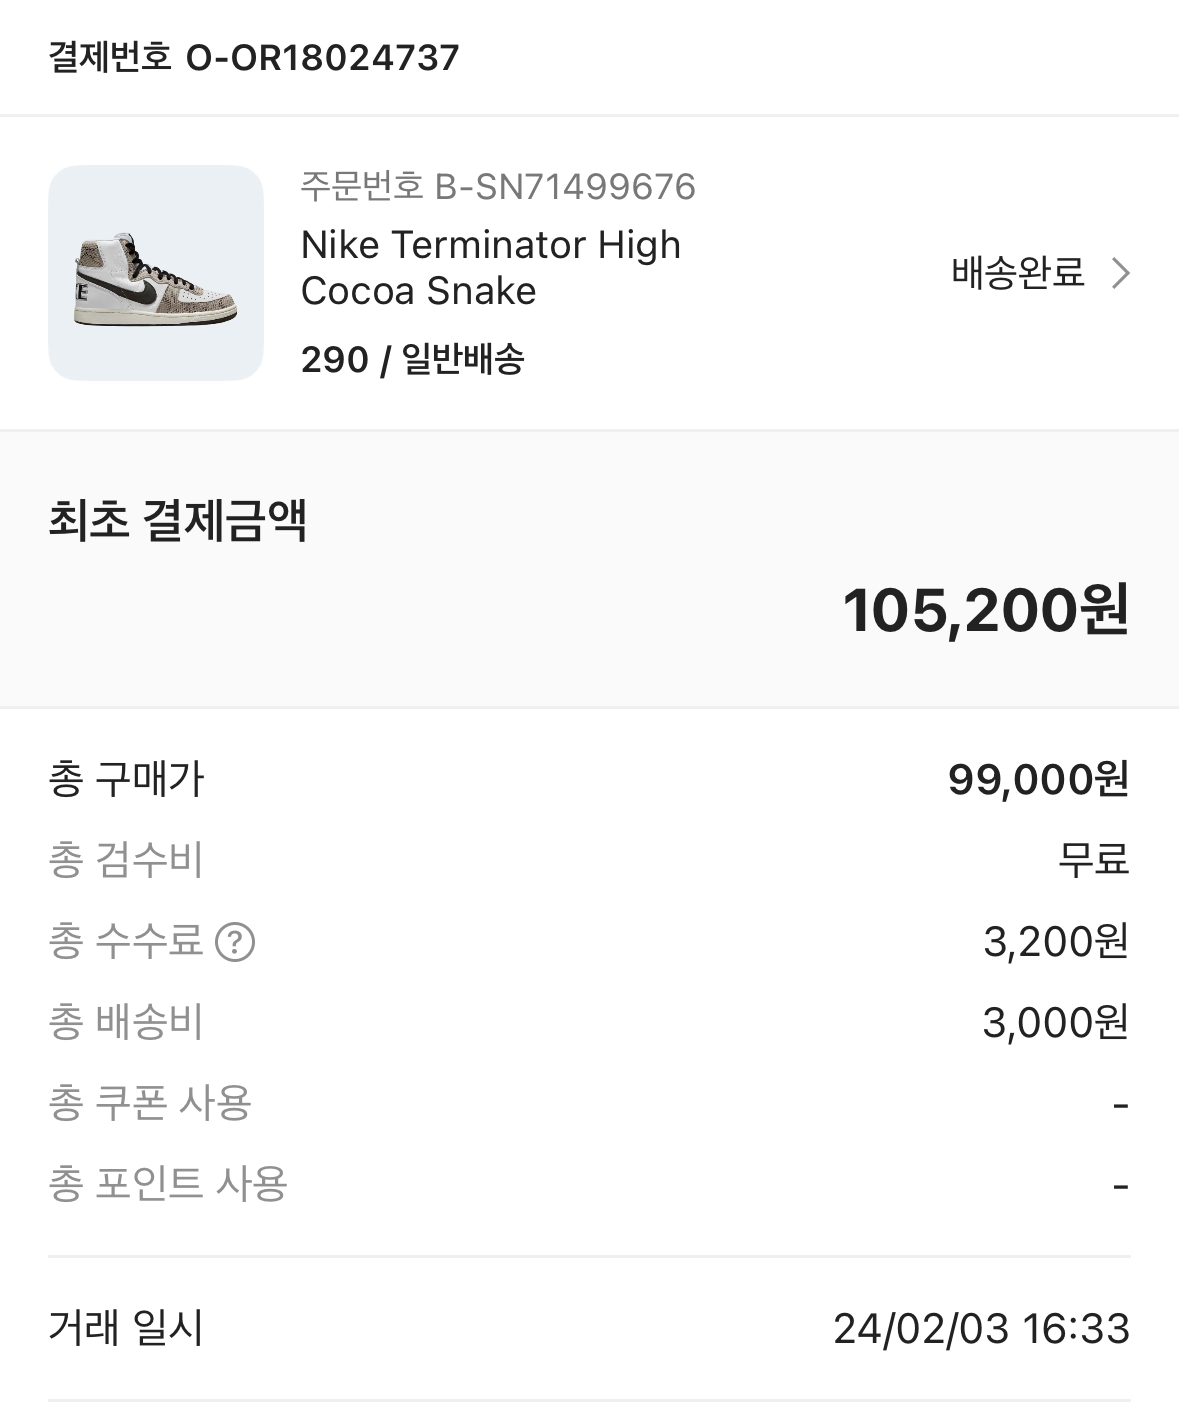Image resolution: width=1179 pixels, height=1417 pixels.
Task: Click the 최초 결제금액 heading
Action: (x=177, y=521)
